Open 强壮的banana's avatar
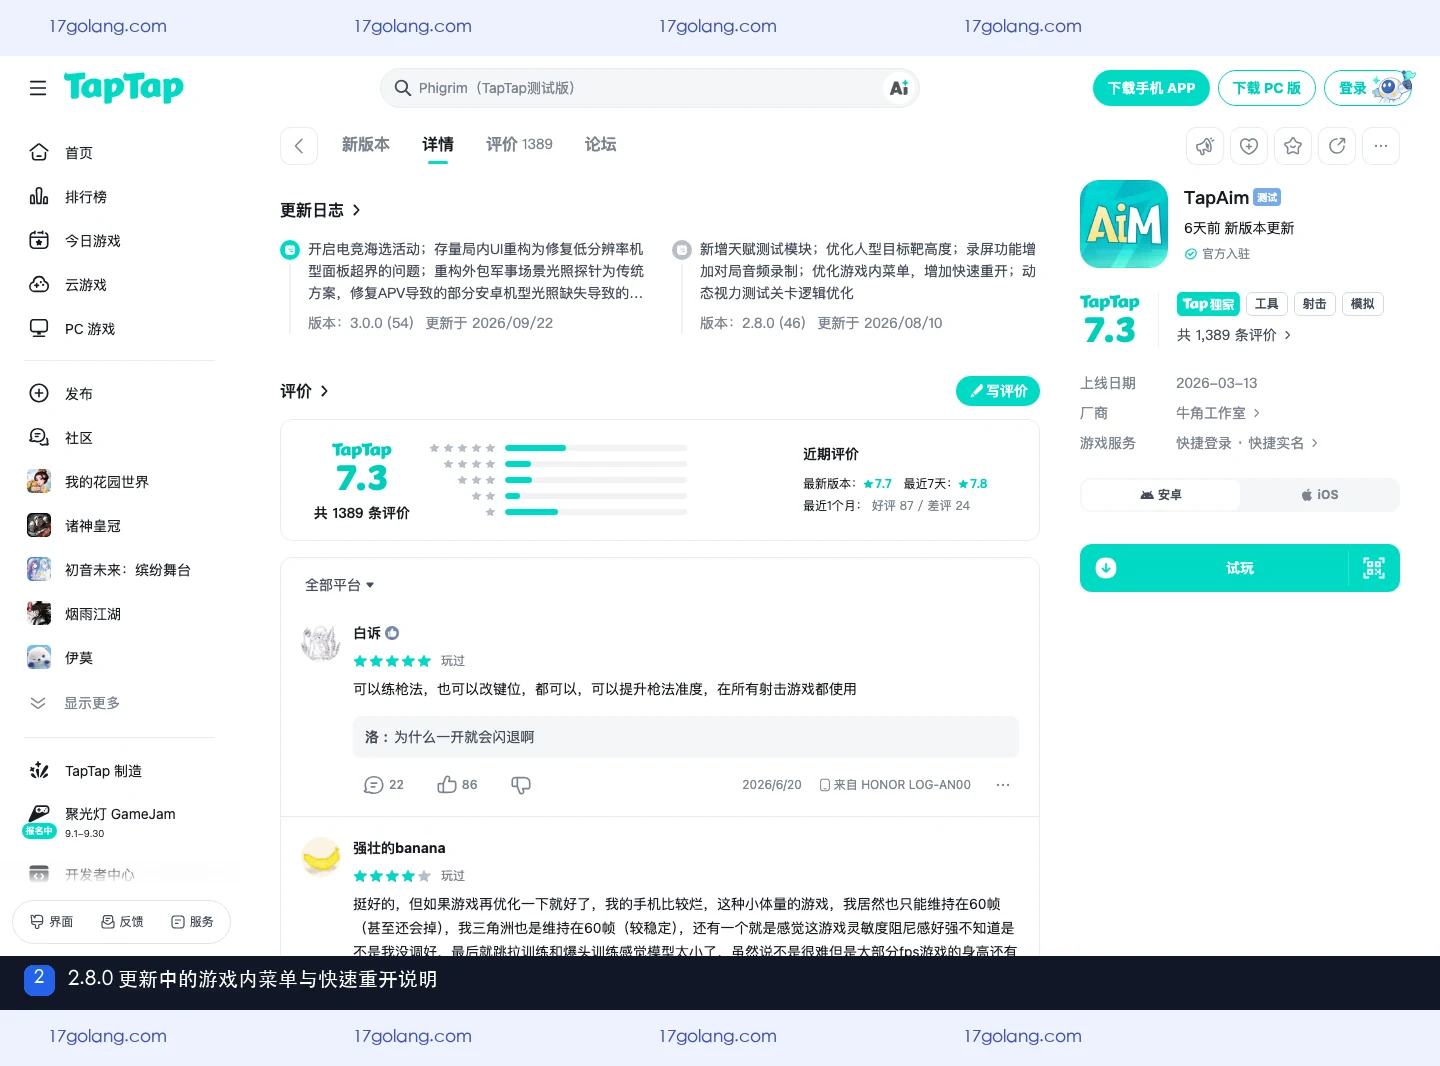The image size is (1440, 1066). (321, 857)
